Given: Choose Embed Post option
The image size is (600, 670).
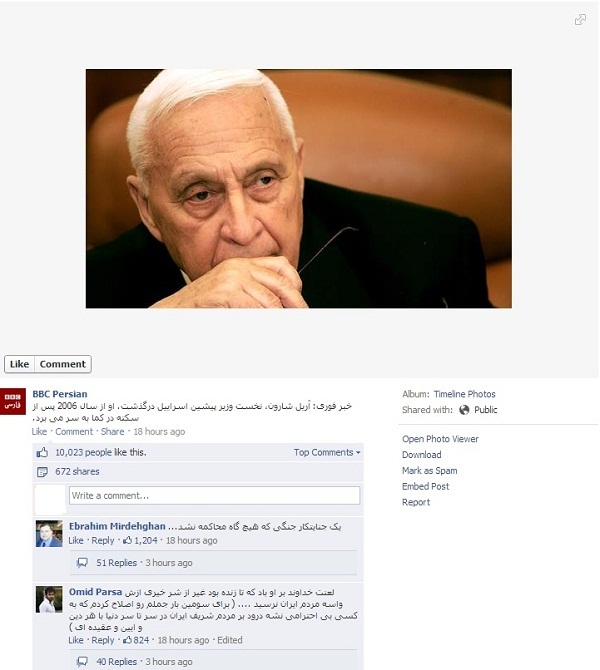Looking at the screenshot, I should click(425, 486).
